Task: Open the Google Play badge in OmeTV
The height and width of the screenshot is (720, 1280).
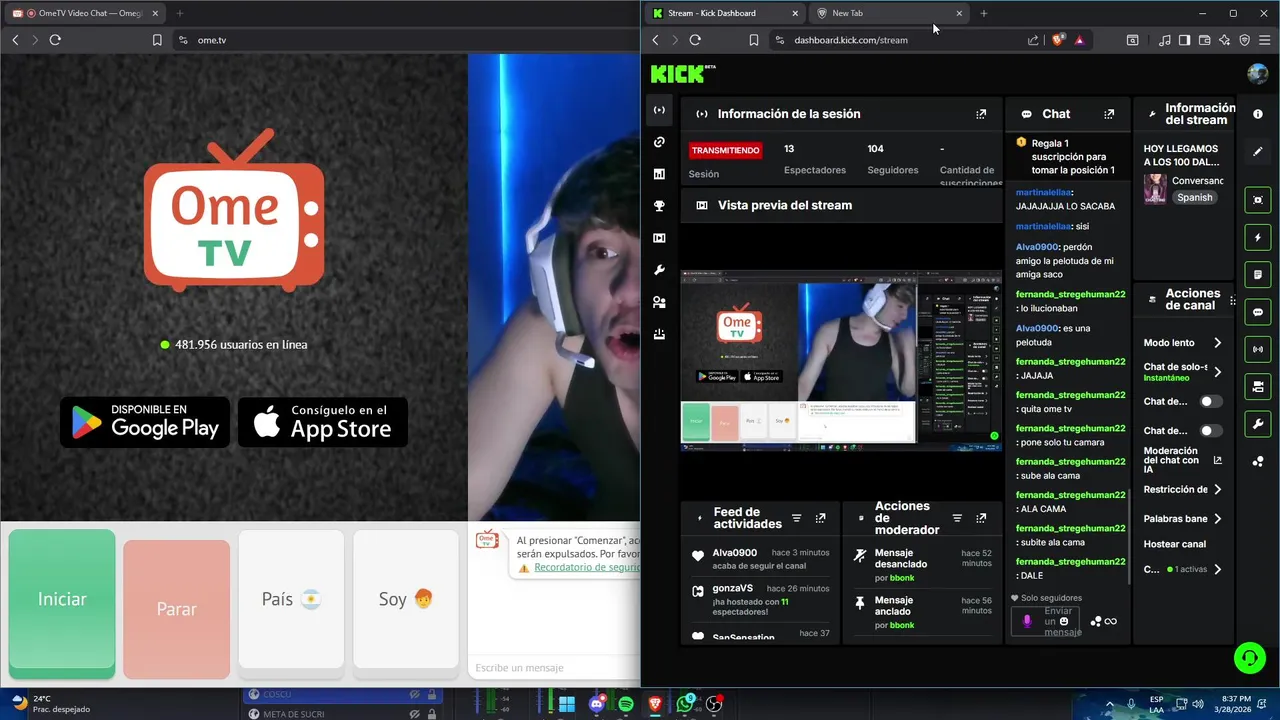Action: click(145, 422)
